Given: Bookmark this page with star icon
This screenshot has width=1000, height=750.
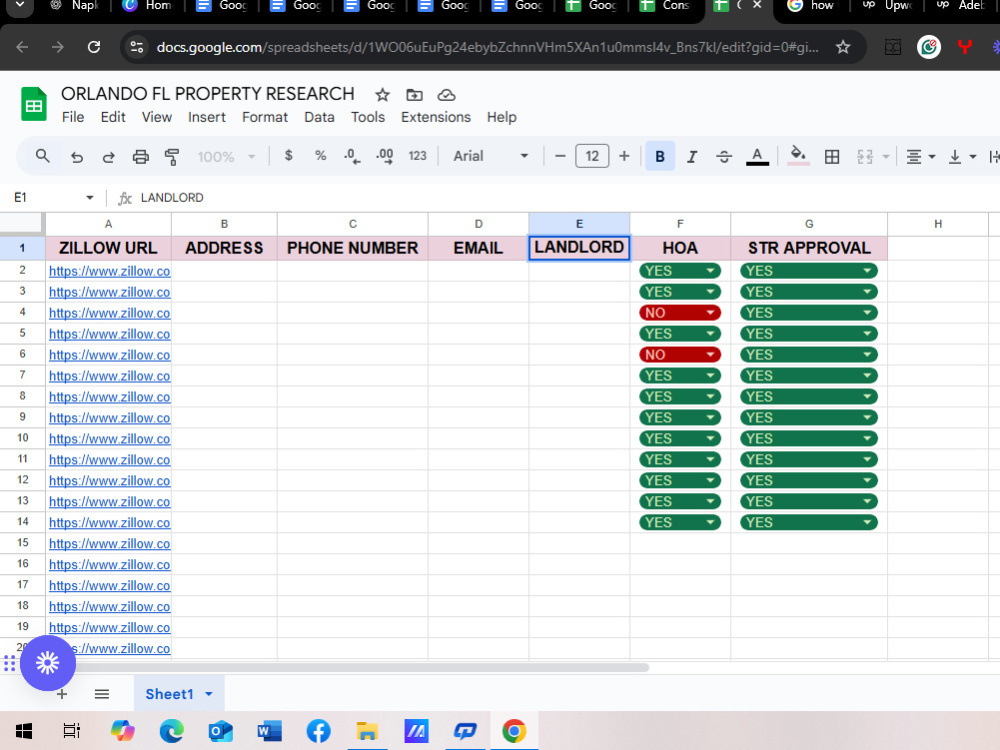Looking at the screenshot, I should [x=842, y=47].
